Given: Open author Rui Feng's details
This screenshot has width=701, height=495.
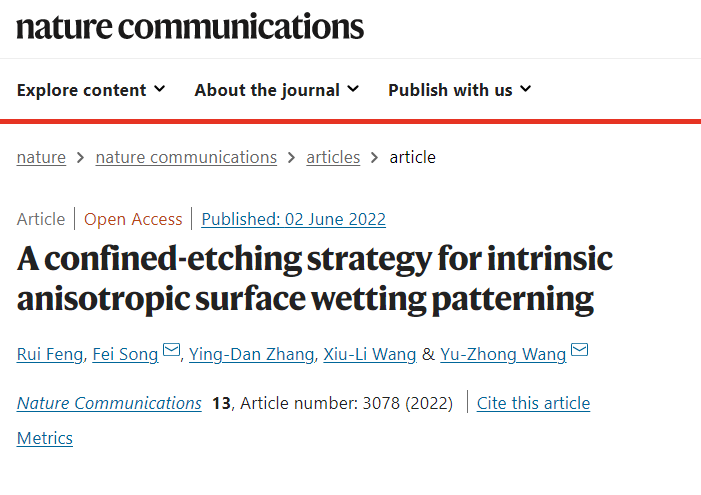Looking at the screenshot, I should click(x=49, y=354).
